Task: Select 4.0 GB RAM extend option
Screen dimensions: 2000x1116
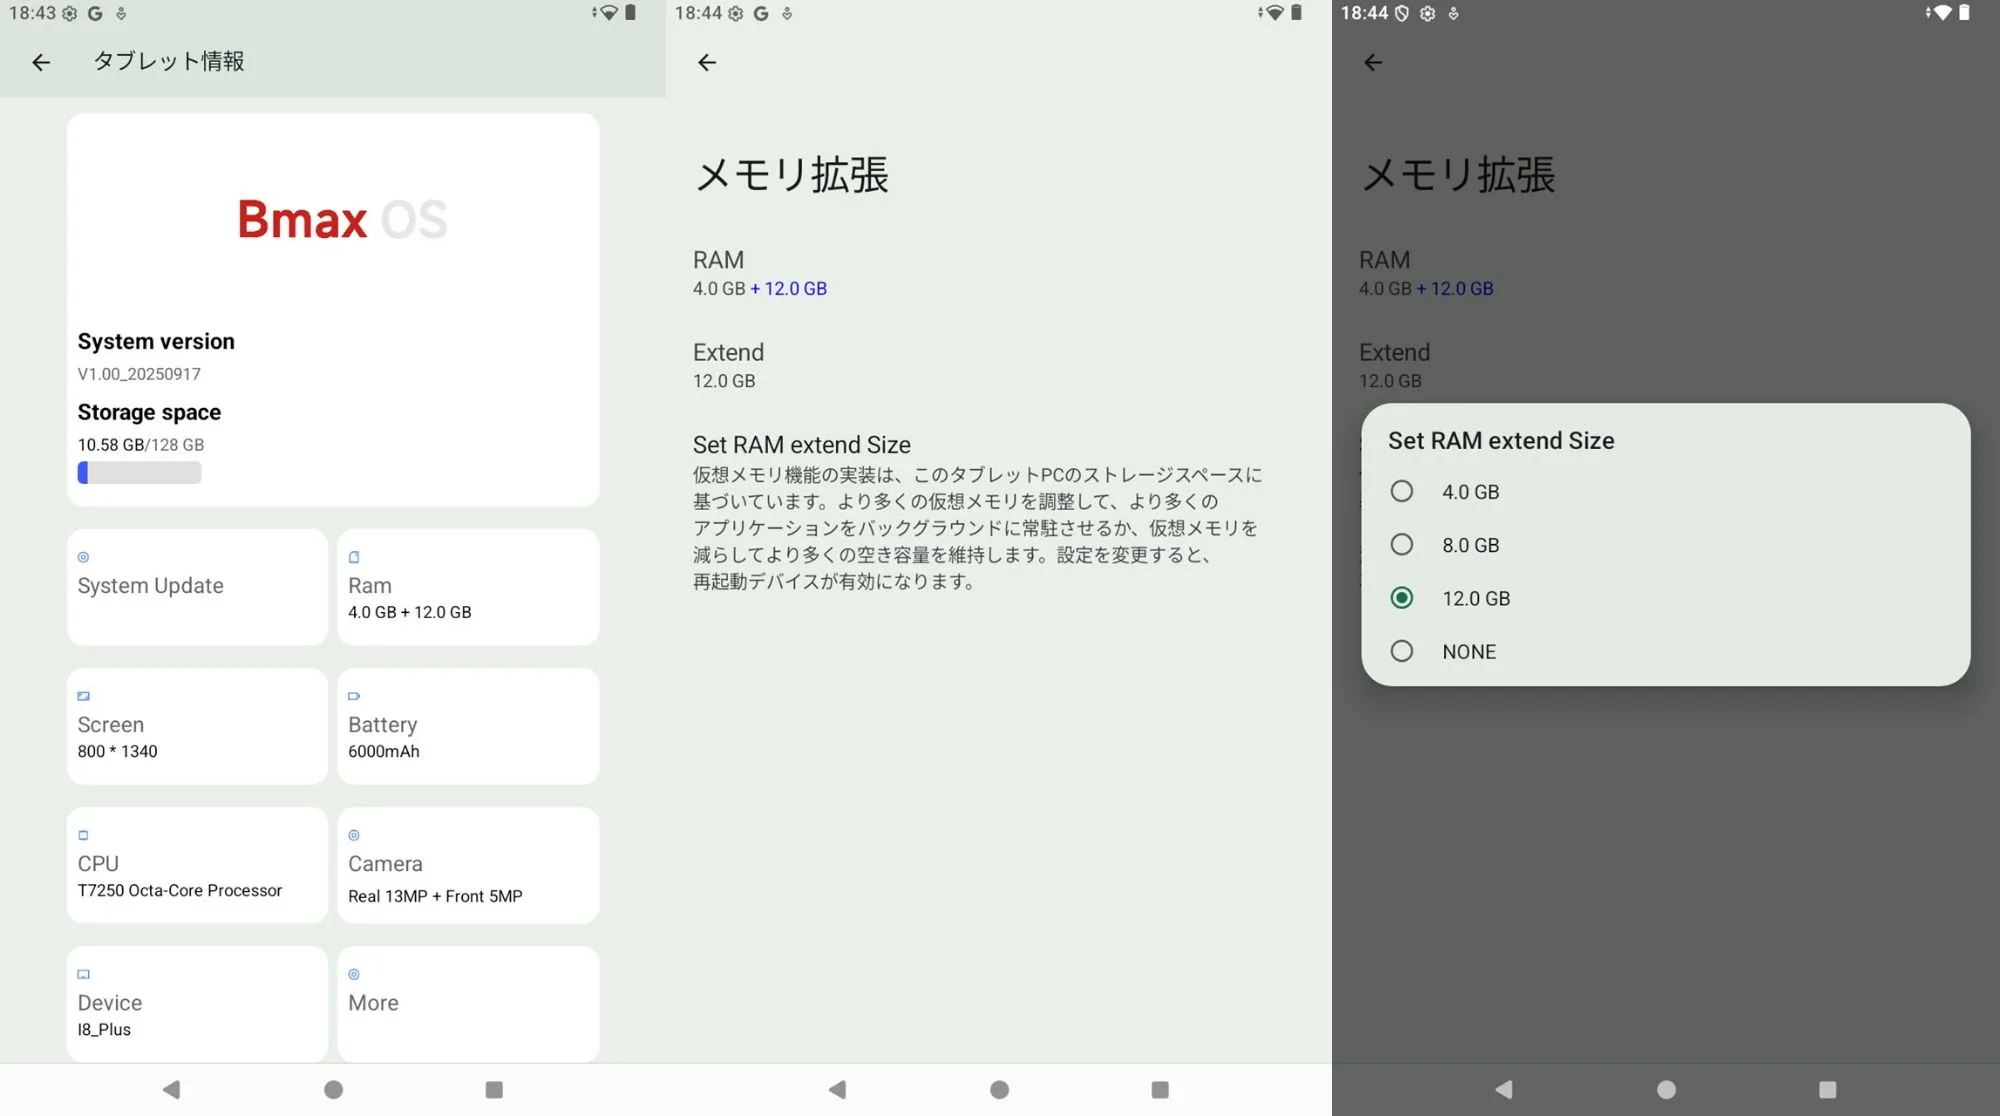Action: (x=1402, y=491)
